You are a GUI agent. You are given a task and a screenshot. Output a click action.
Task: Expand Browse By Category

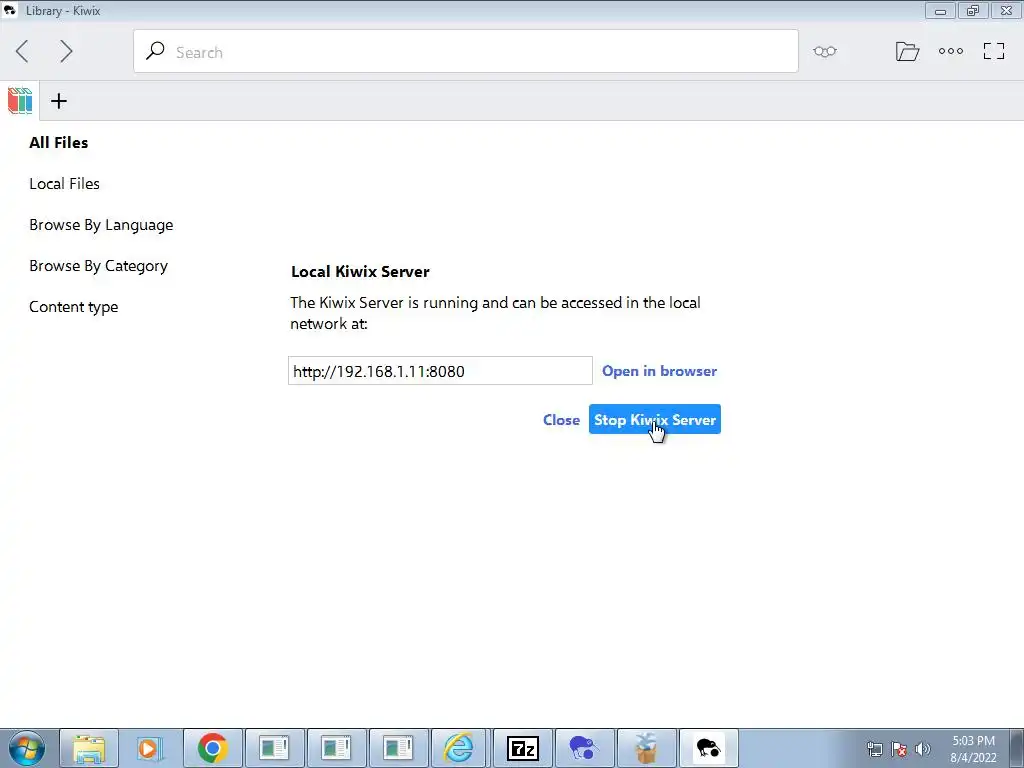tap(99, 266)
